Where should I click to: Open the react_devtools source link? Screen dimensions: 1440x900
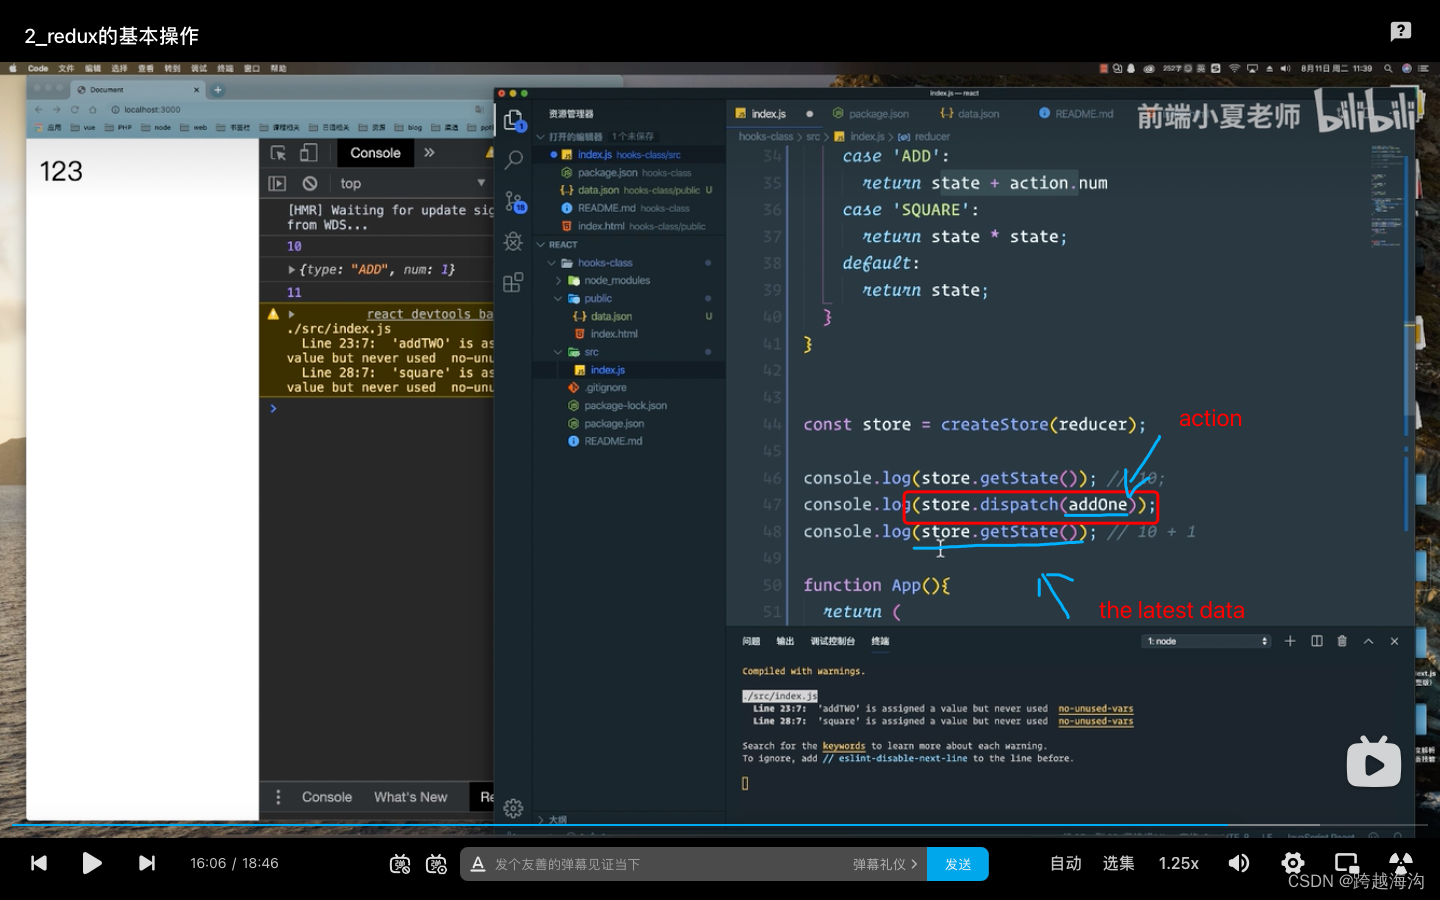click(430, 314)
